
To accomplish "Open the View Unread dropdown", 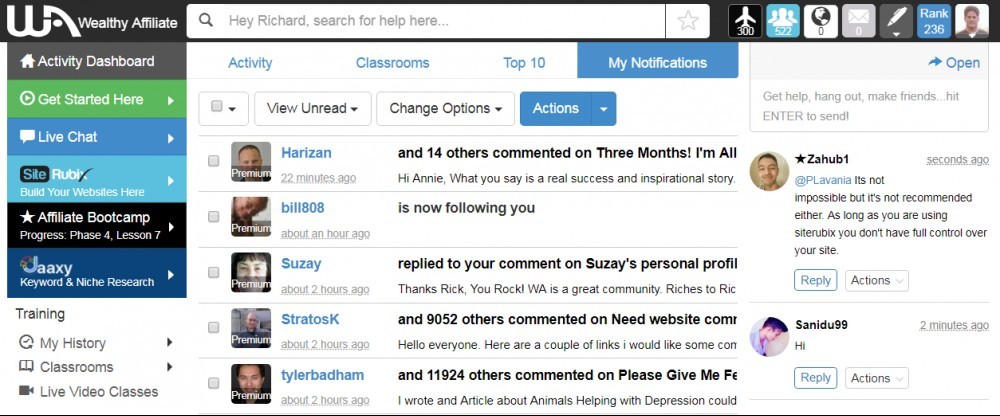I will coord(312,108).
